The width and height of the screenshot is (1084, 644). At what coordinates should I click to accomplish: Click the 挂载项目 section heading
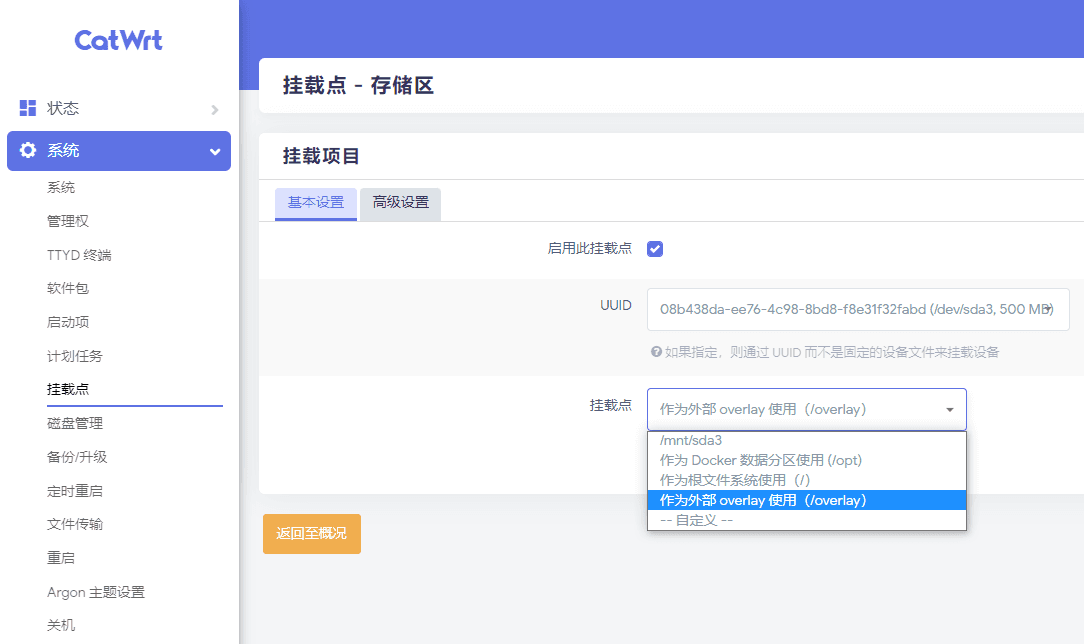pyautogui.click(x=321, y=156)
